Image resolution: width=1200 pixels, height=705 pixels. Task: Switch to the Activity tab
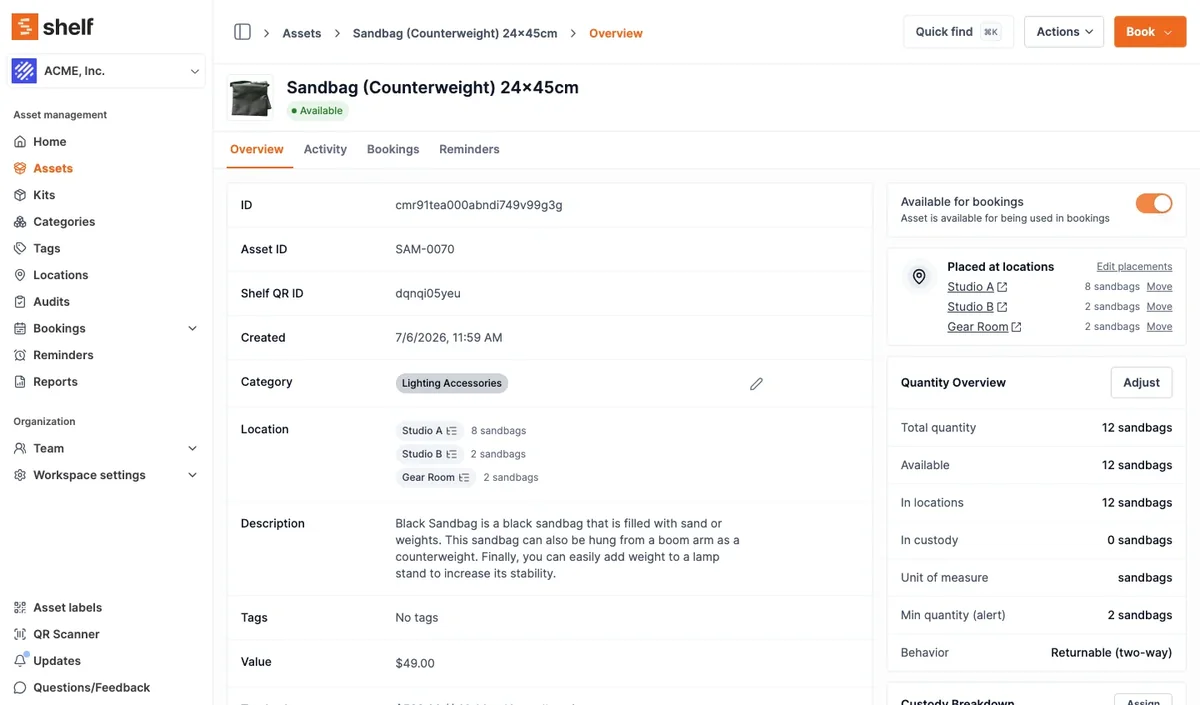point(325,149)
